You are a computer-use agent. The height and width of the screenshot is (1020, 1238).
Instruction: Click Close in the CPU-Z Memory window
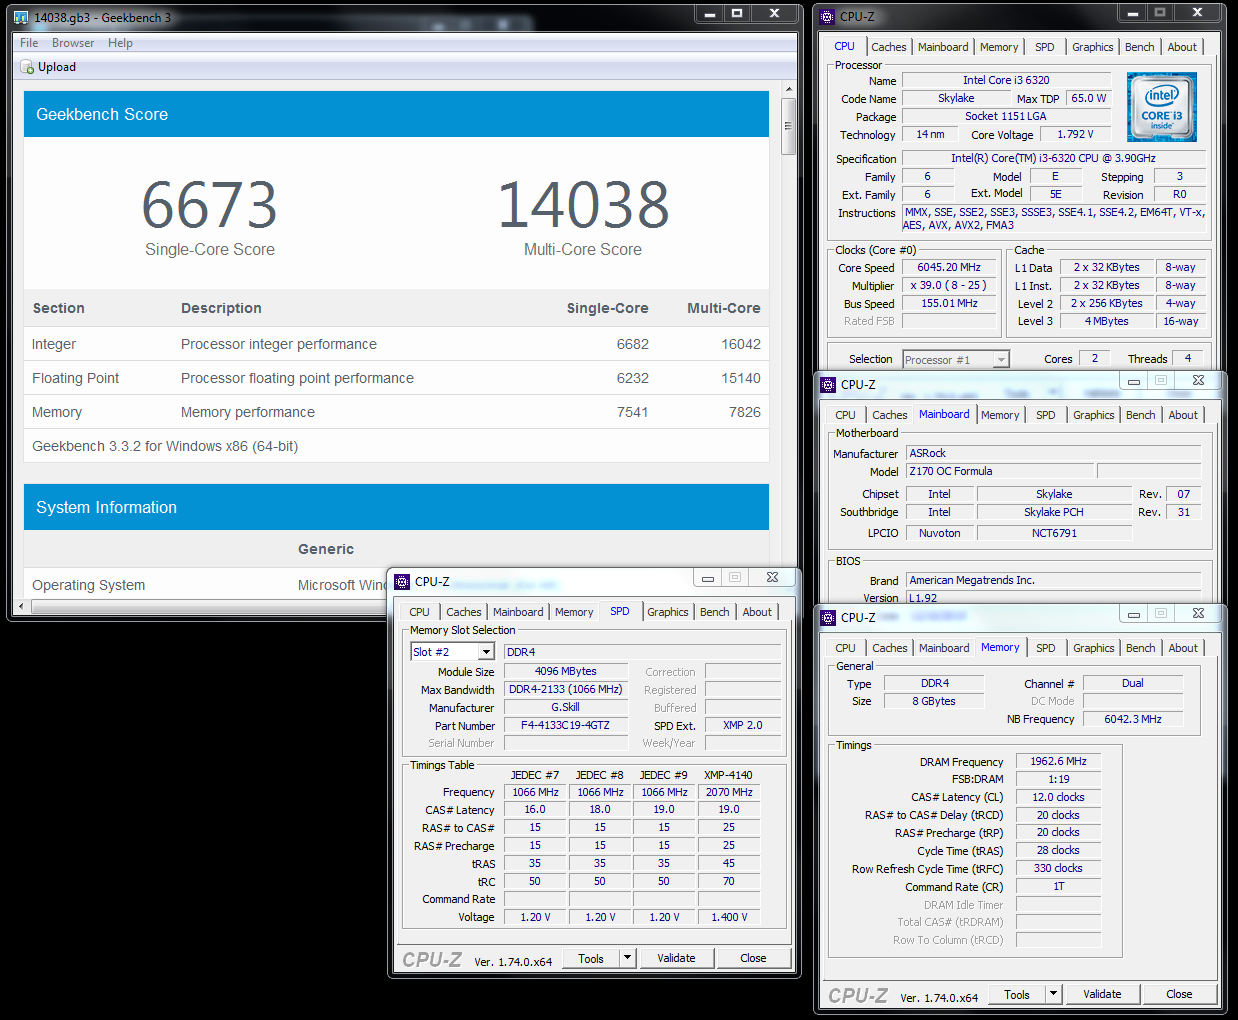pos(1179,994)
